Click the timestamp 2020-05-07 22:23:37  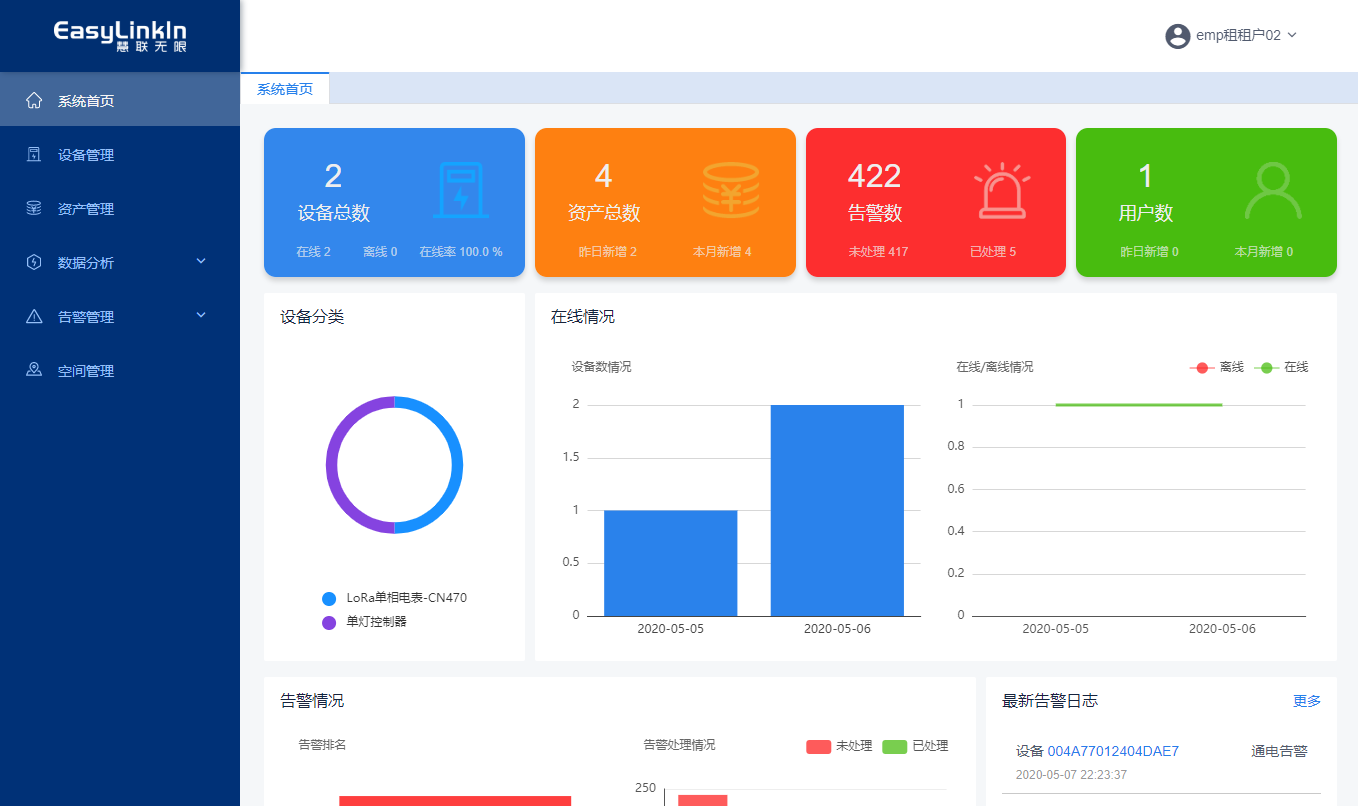coord(1069,775)
